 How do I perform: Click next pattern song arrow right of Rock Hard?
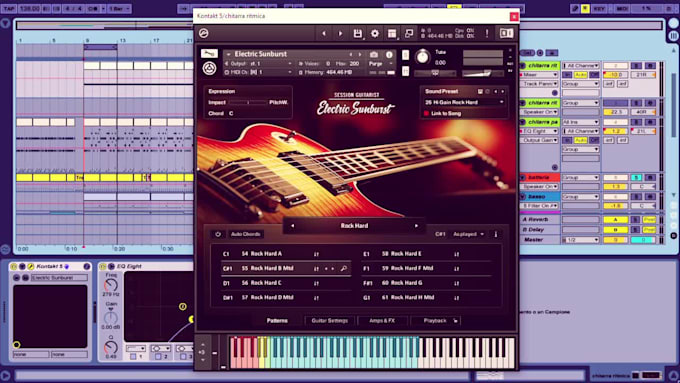click(x=416, y=226)
